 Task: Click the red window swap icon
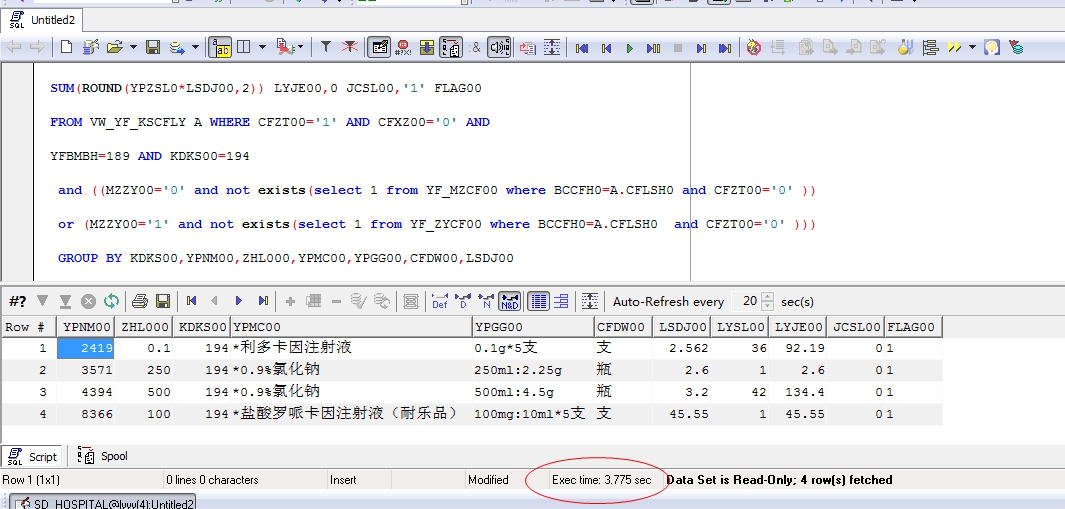tap(528, 48)
